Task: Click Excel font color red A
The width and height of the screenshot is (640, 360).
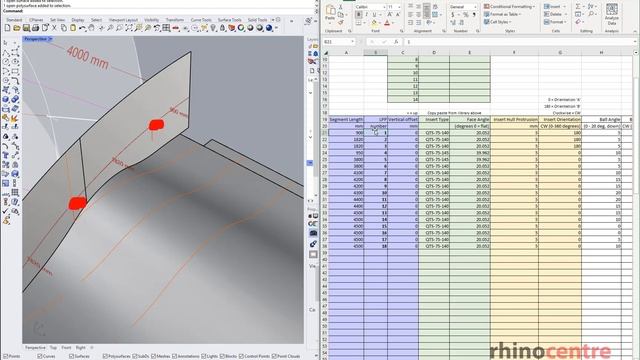Action: click(387, 23)
